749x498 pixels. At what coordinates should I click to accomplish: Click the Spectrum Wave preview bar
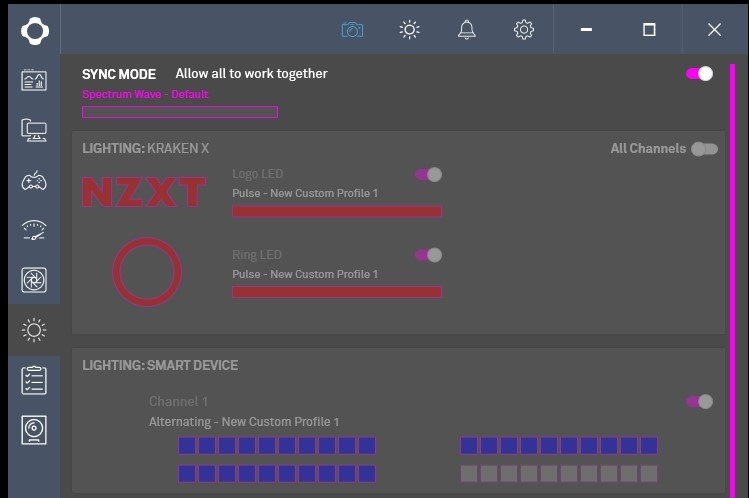pos(180,112)
